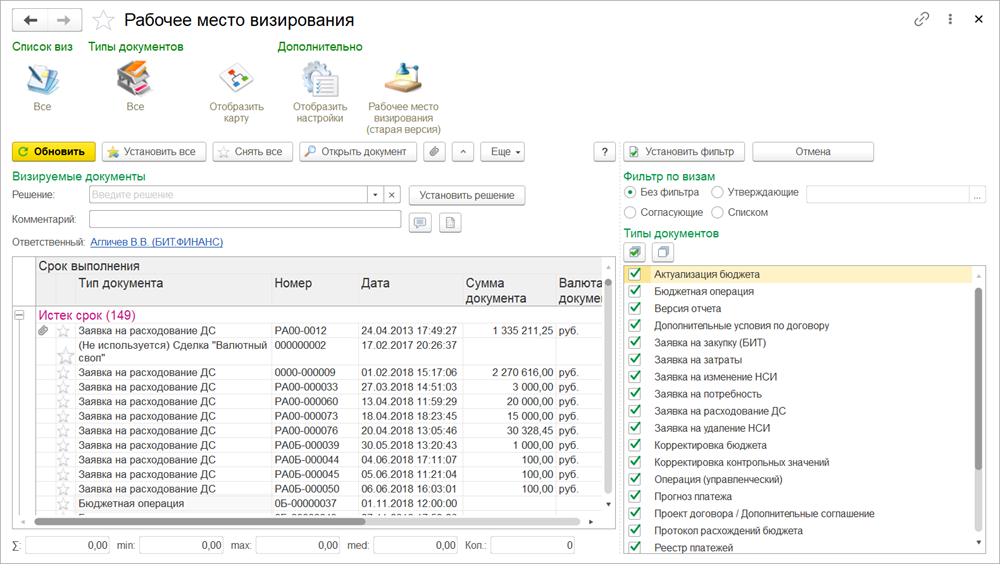The width and height of the screenshot is (1000, 564).
Task: Collapse the 'Истек срок (149)' group
Action: pos(20,315)
